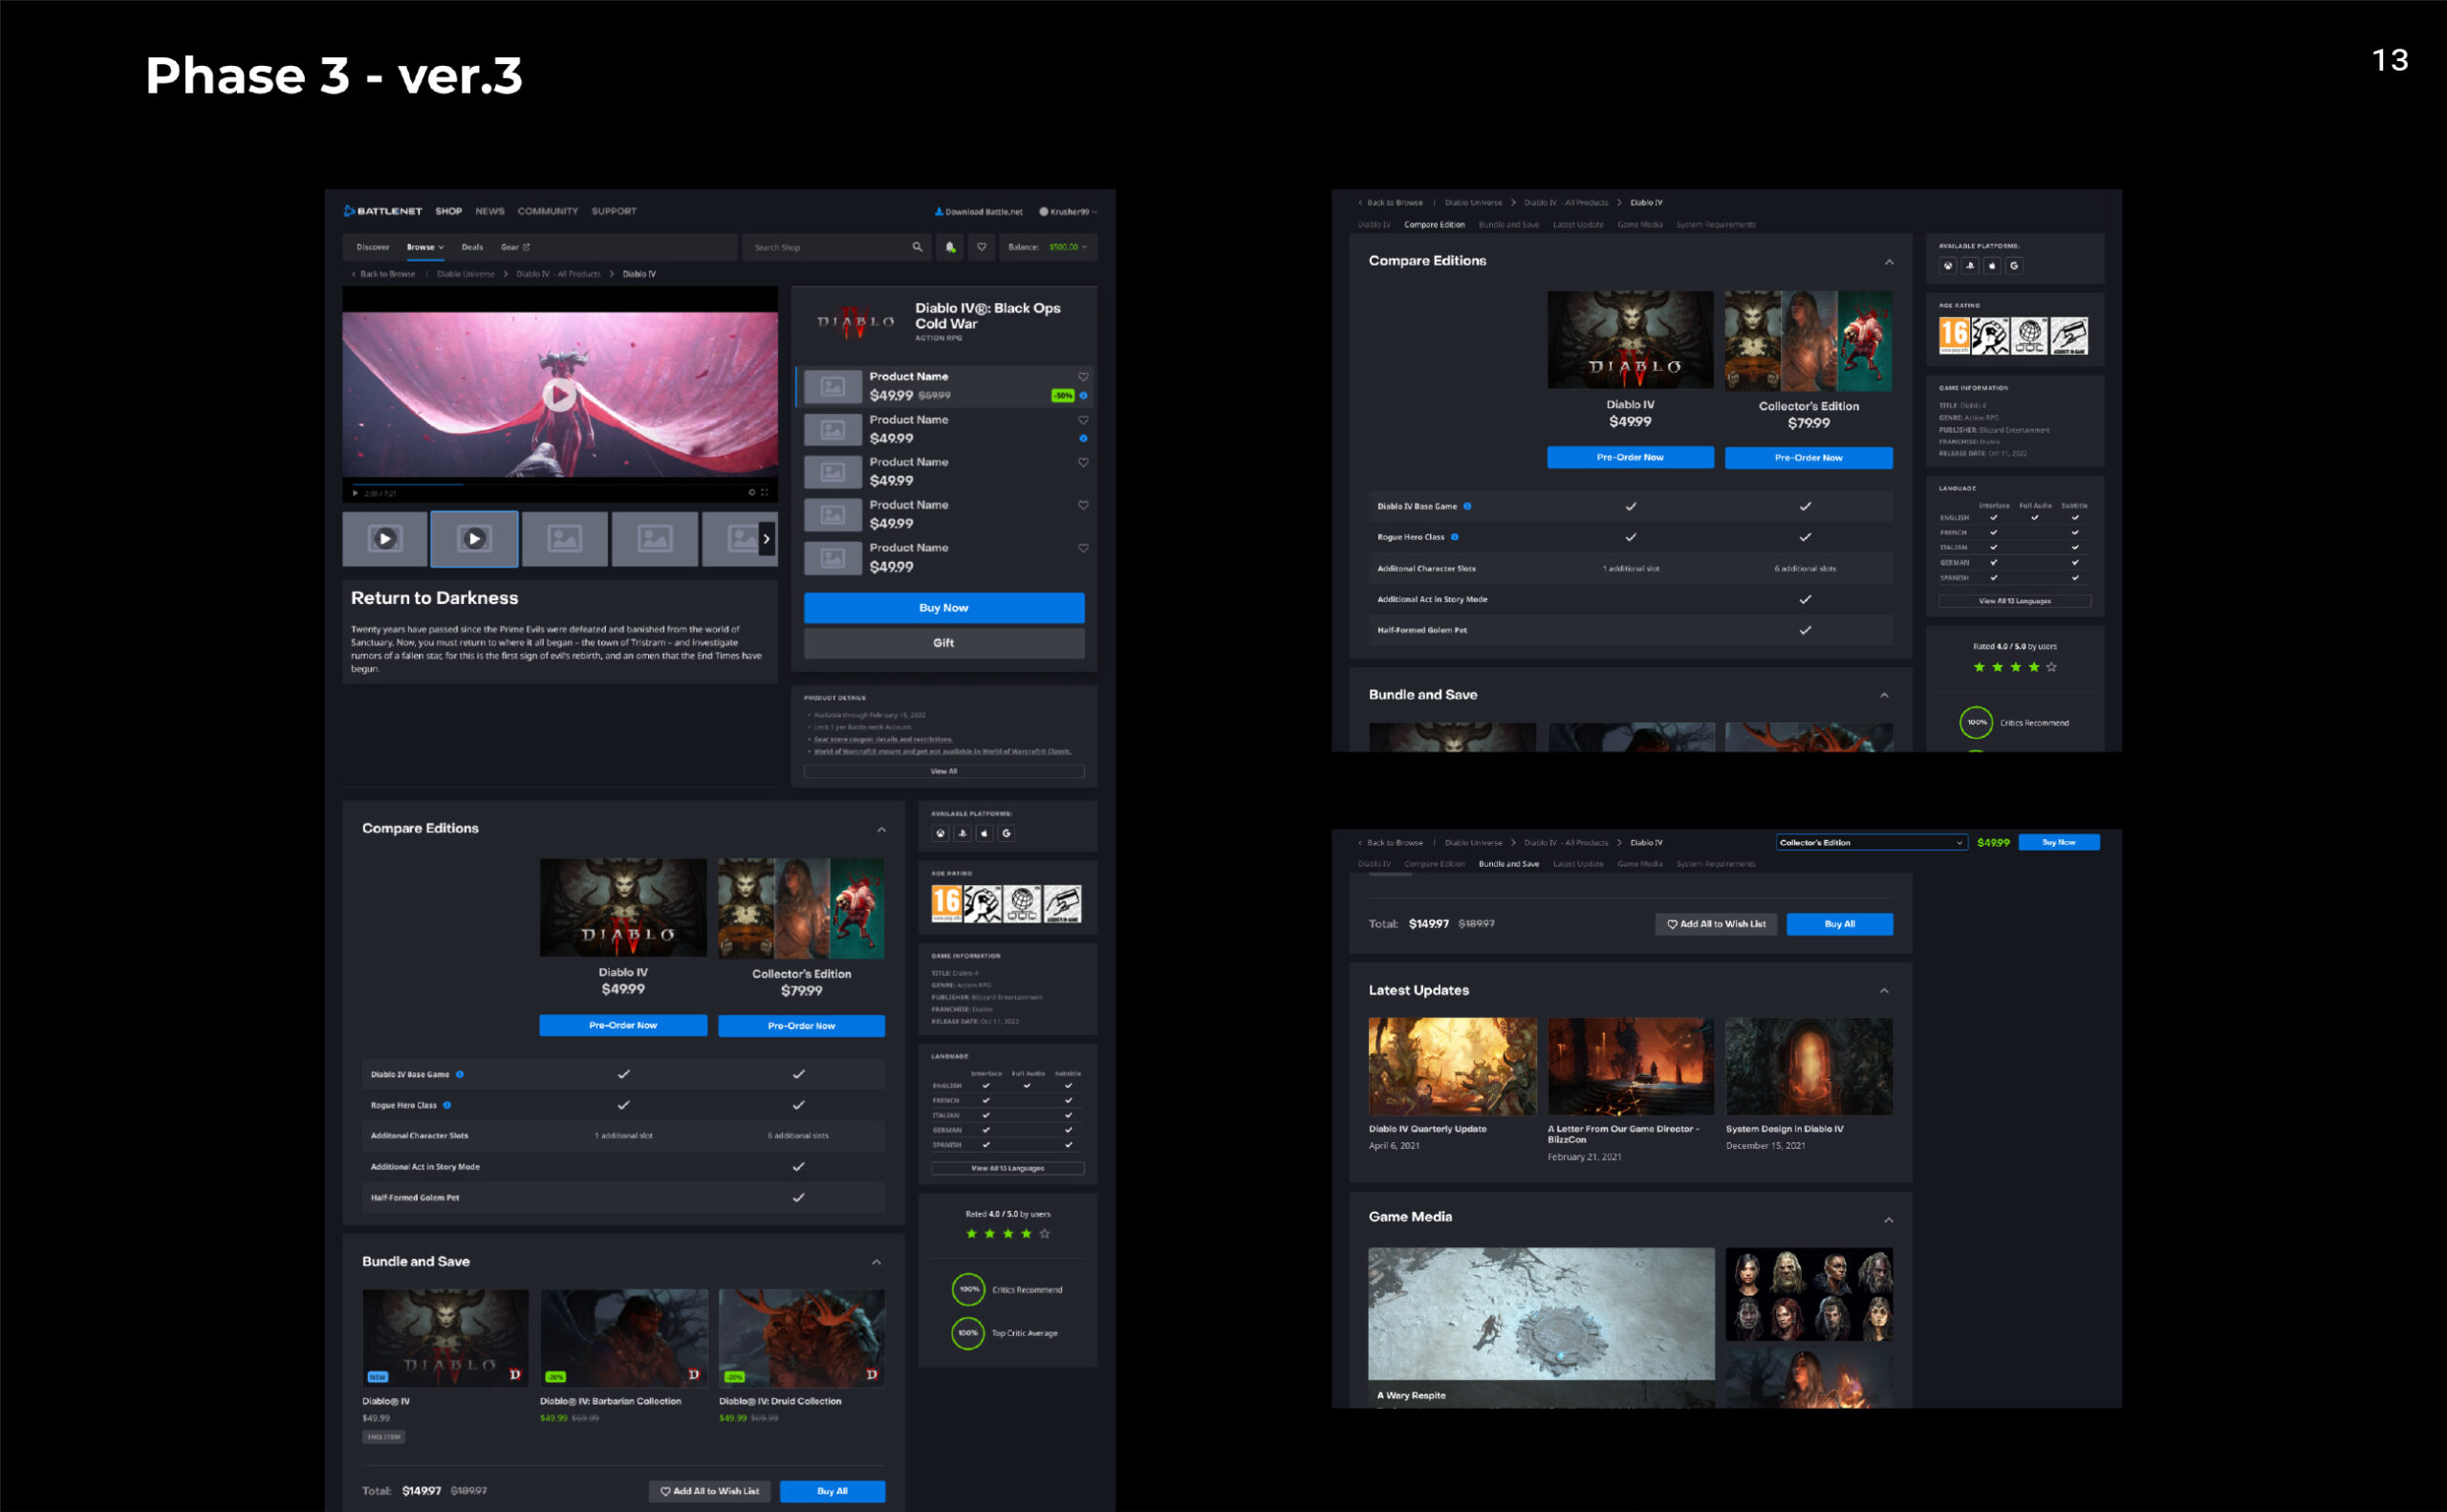The image size is (2447, 1512).
Task: Open the COMMUNITY menu item
Action: pos(548,211)
